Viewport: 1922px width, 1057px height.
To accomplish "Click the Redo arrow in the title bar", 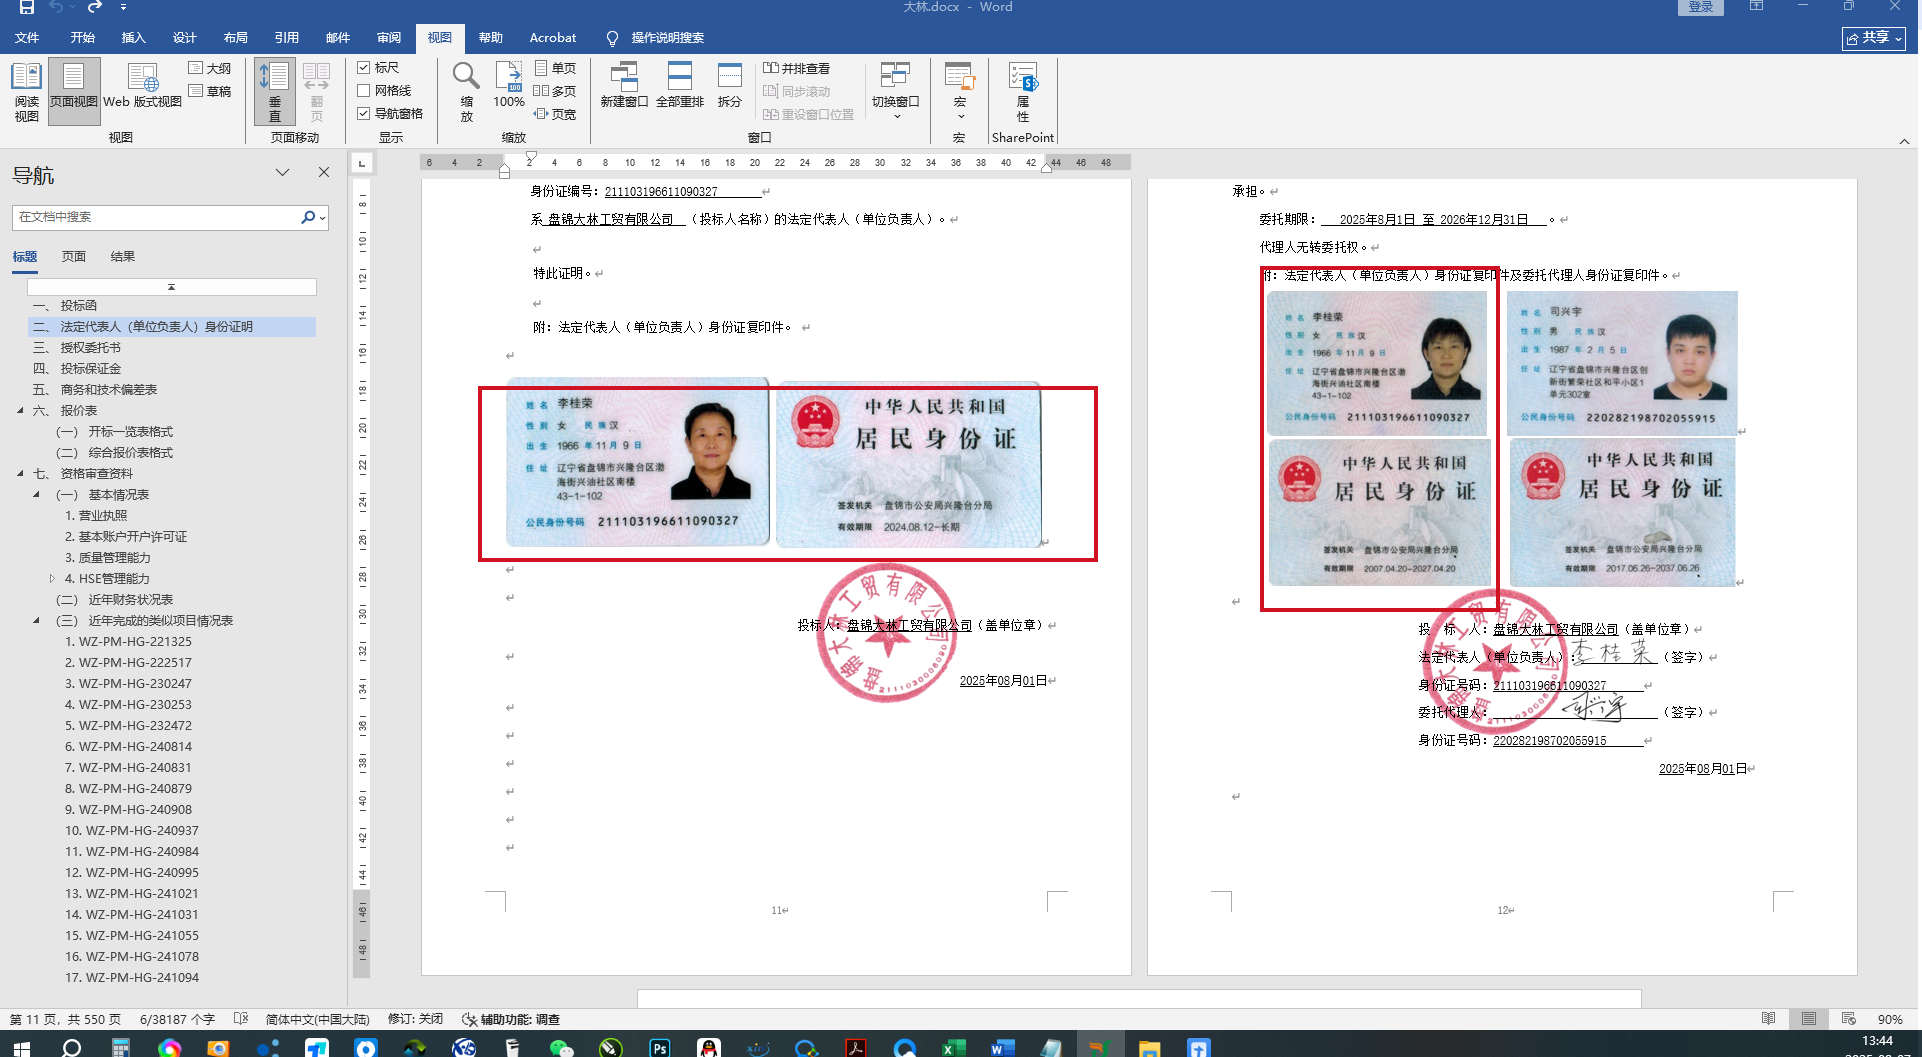I will [x=95, y=7].
